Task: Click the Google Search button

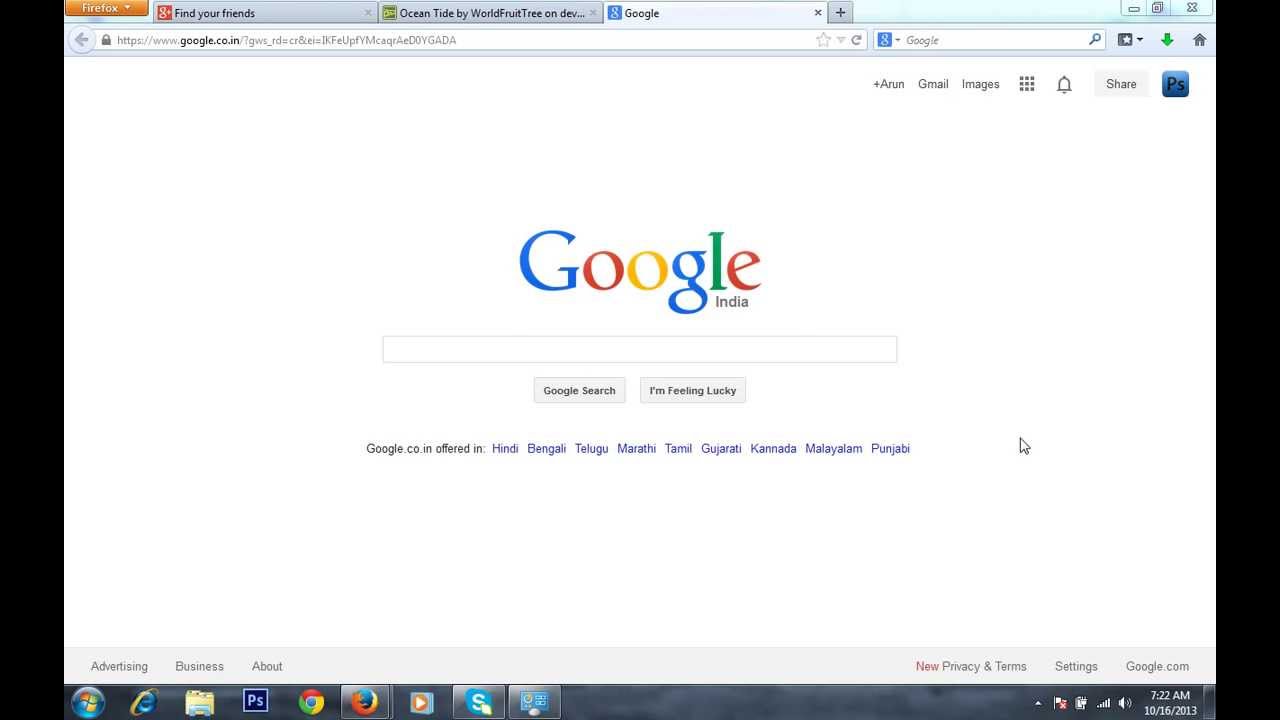Action: [579, 391]
